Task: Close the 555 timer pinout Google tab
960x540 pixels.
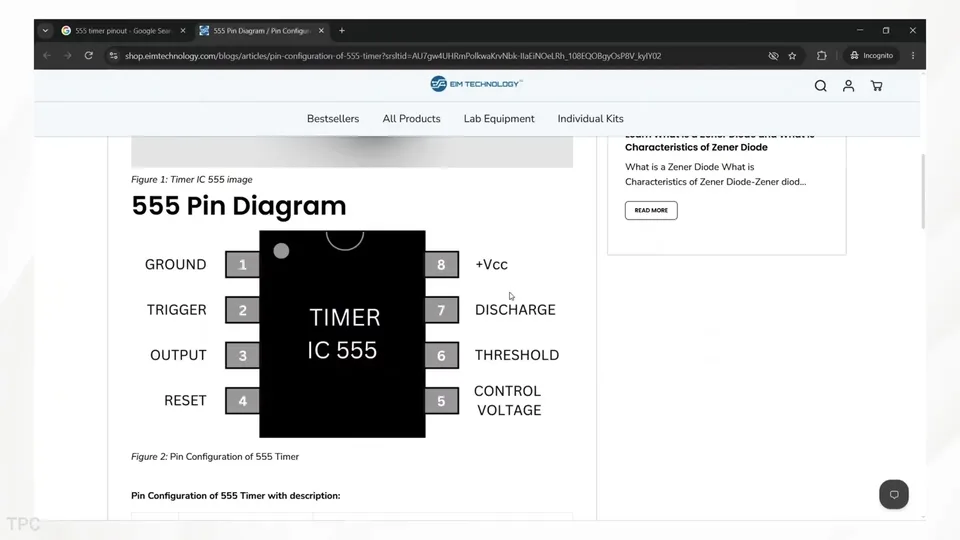Action: 182,31
